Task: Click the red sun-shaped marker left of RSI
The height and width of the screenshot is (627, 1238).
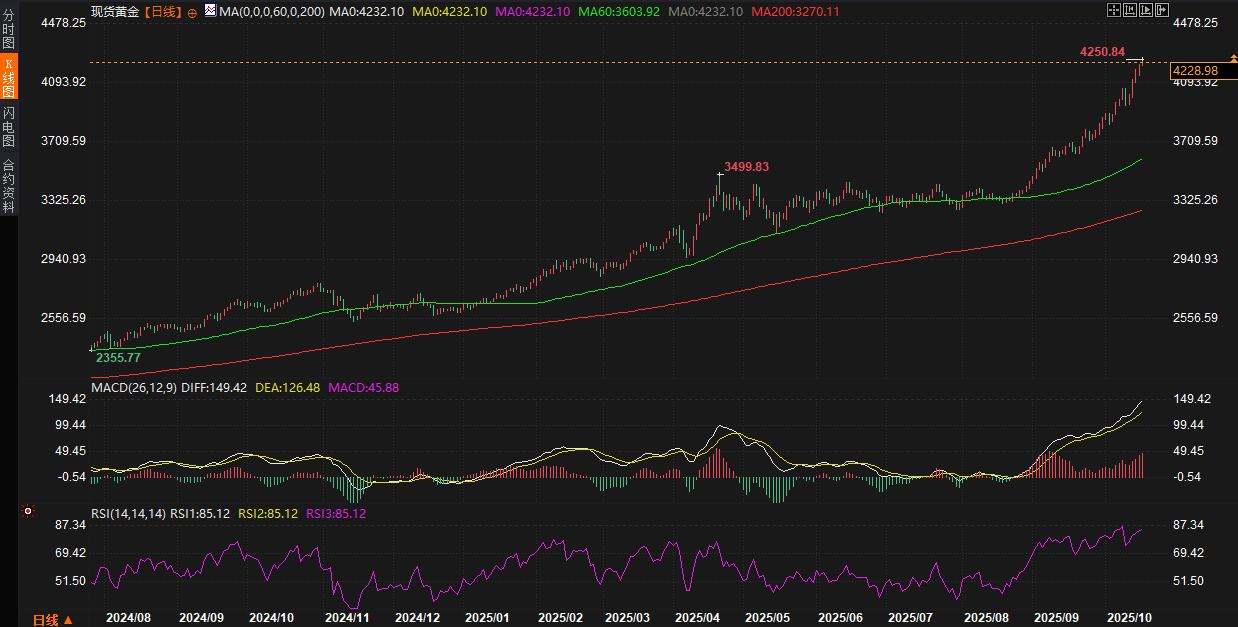Action: pyautogui.click(x=28, y=511)
